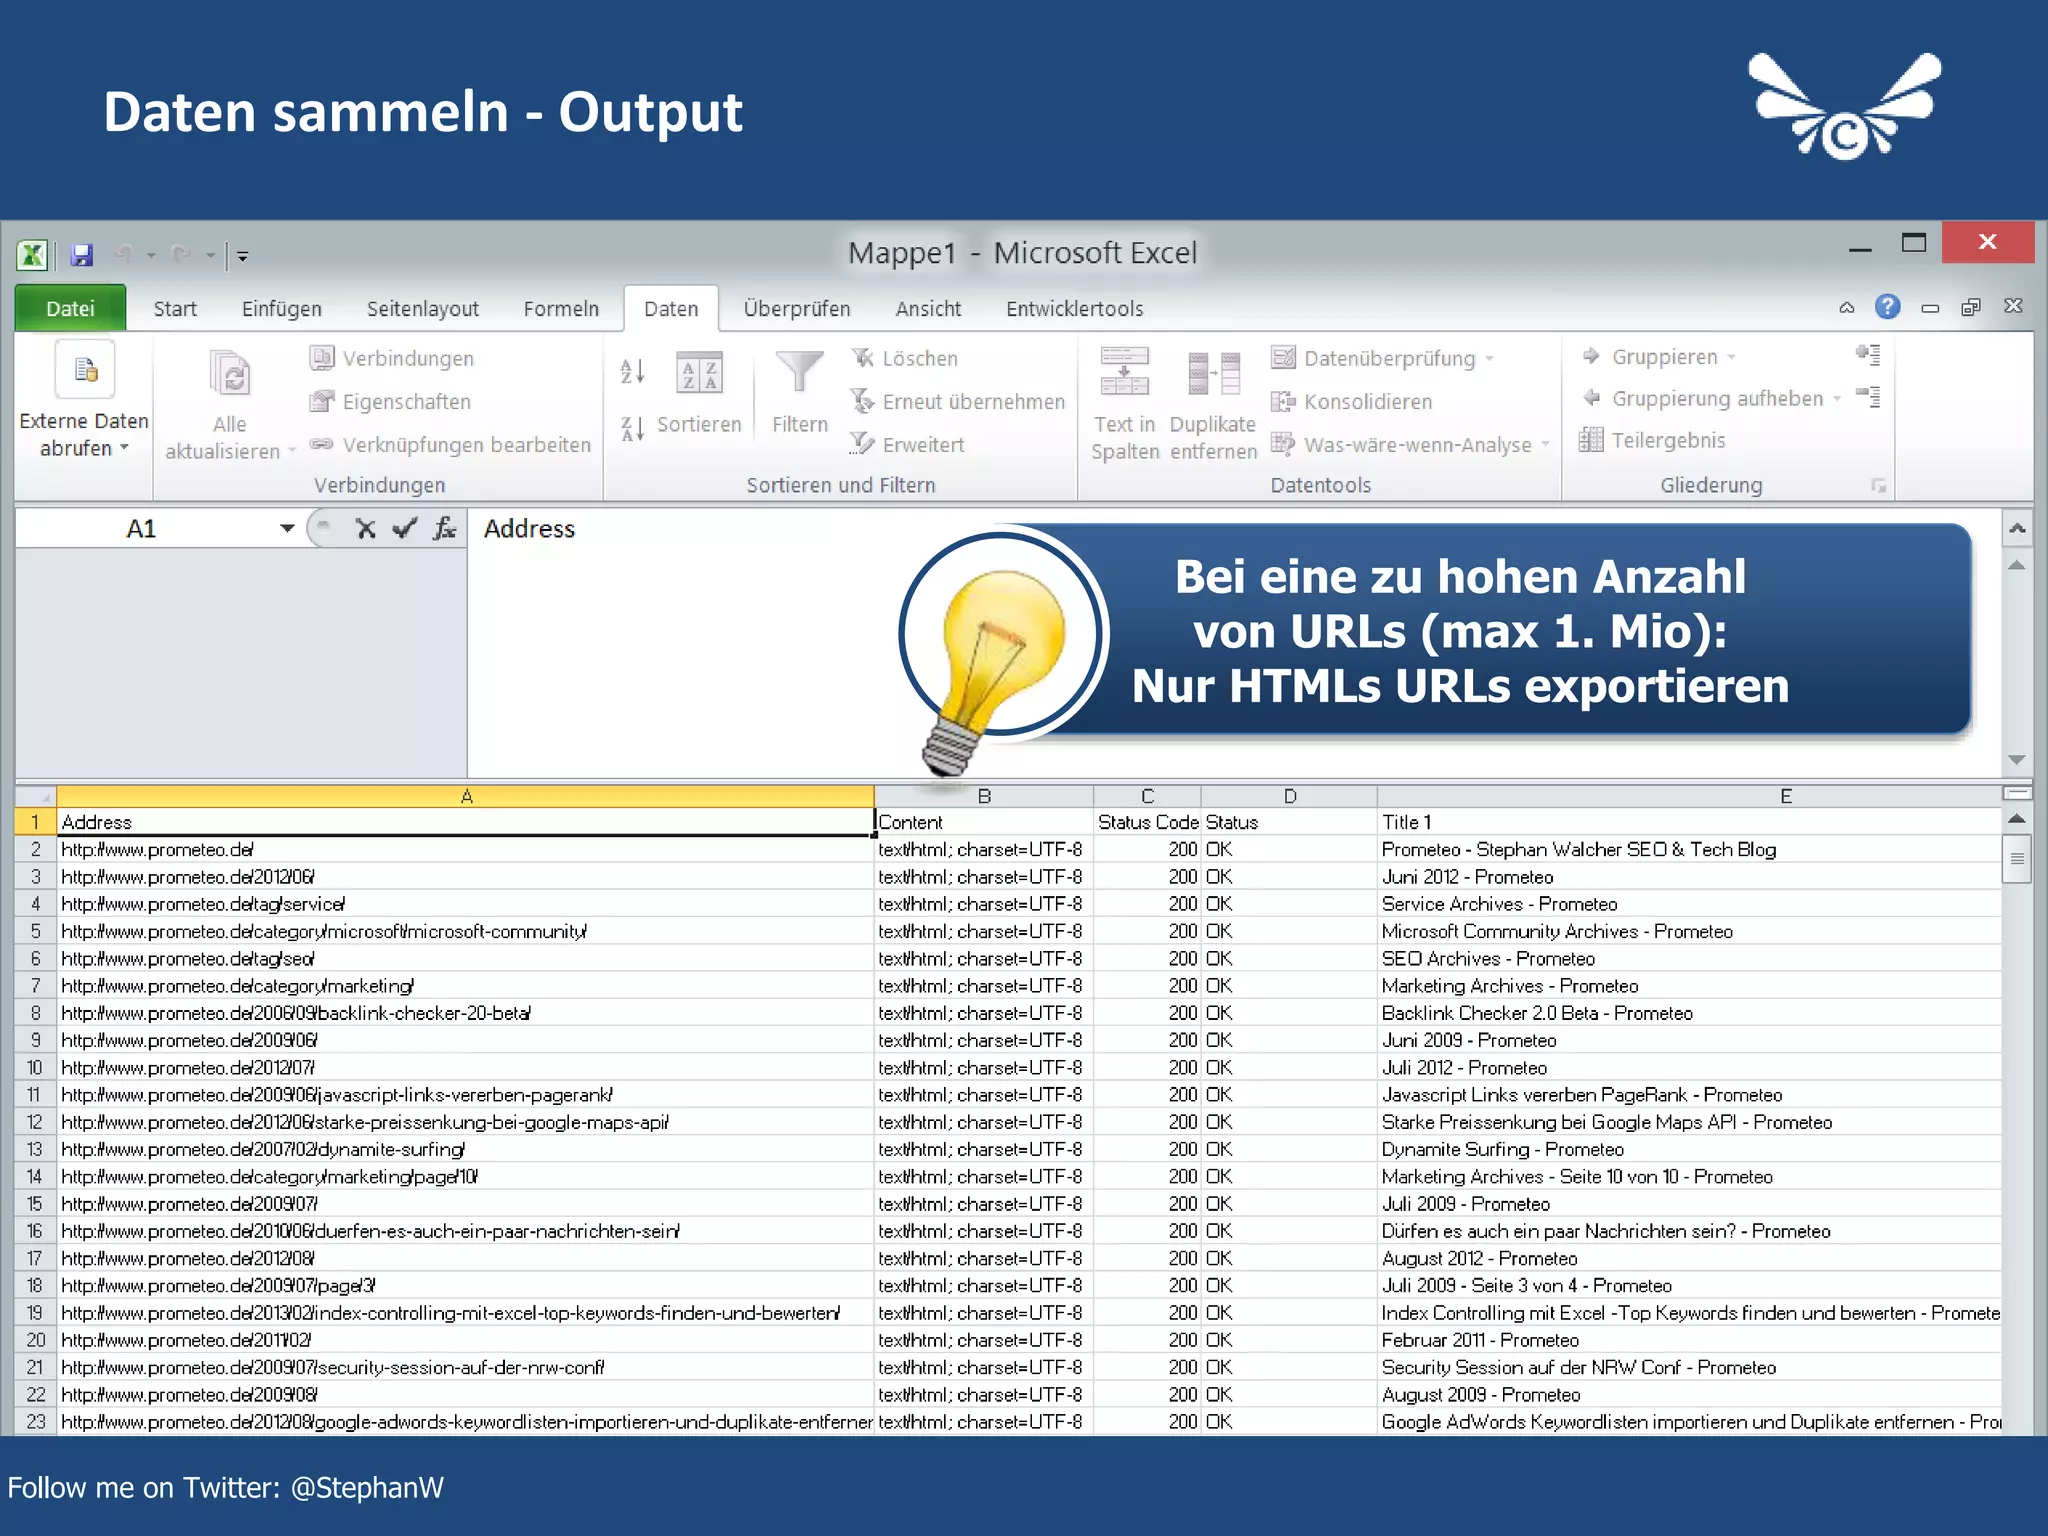The width and height of the screenshot is (2048, 1536).
Task: Click the 'Status Code' header cell
Action: point(1148,822)
